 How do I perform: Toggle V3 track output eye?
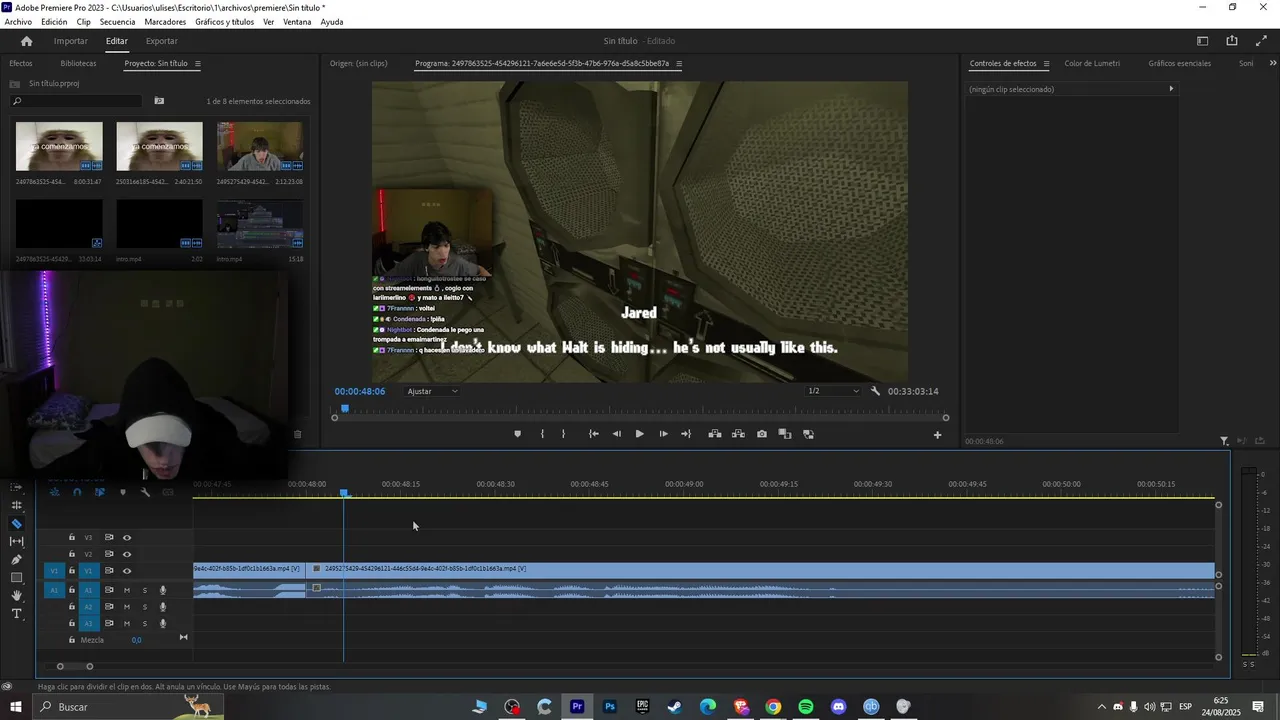127,538
